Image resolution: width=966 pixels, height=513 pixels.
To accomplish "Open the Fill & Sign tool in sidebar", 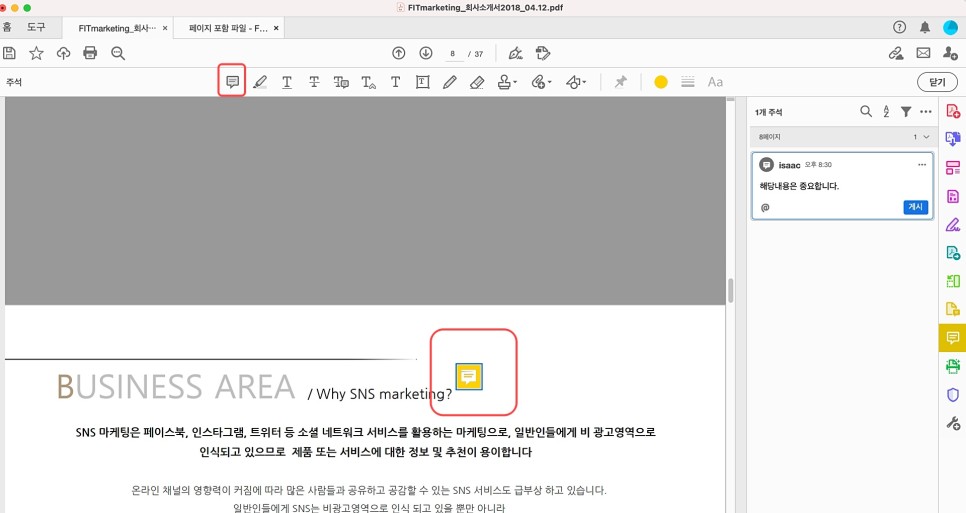I will [953, 224].
